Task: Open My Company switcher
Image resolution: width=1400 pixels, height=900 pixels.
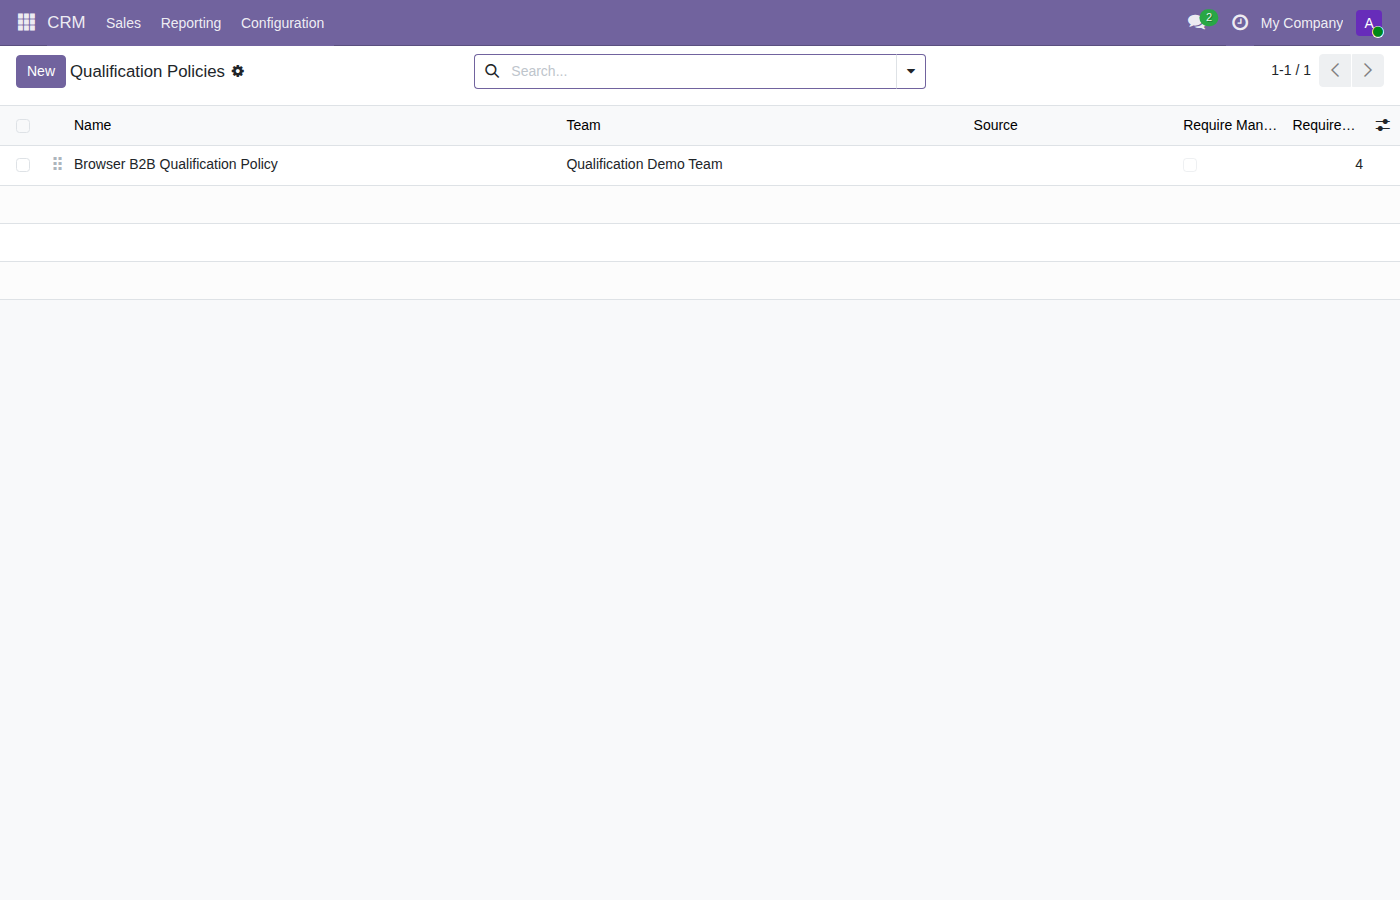Action: click(x=1301, y=23)
